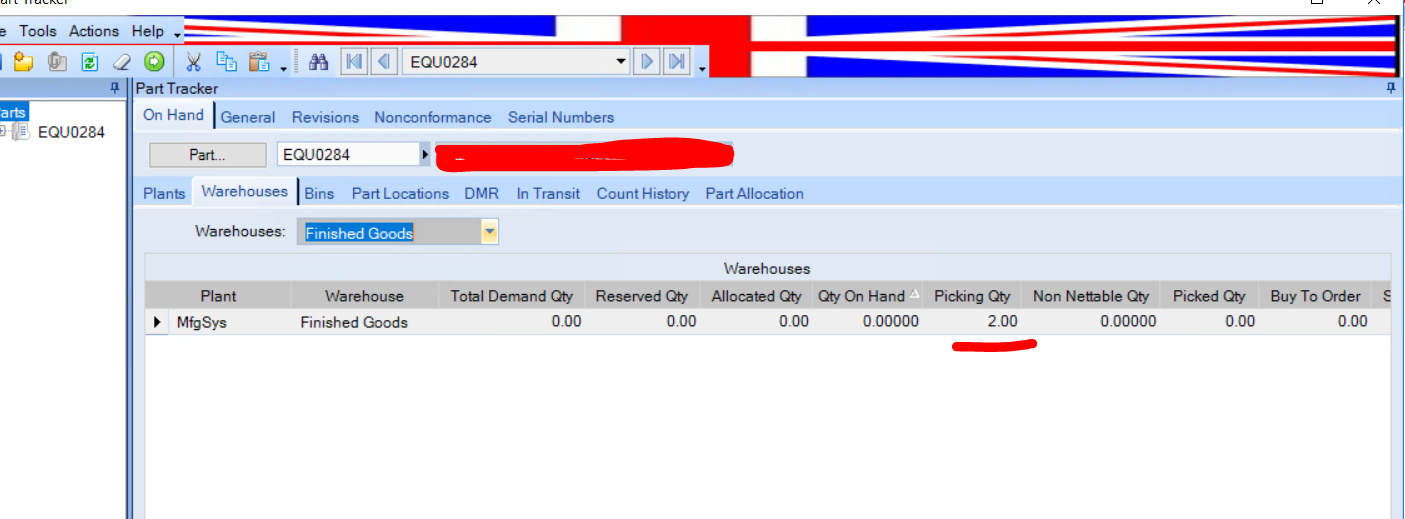Select the EQU0284 item in the tree
Screen dimensions: 1405x519
tap(71, 132)
